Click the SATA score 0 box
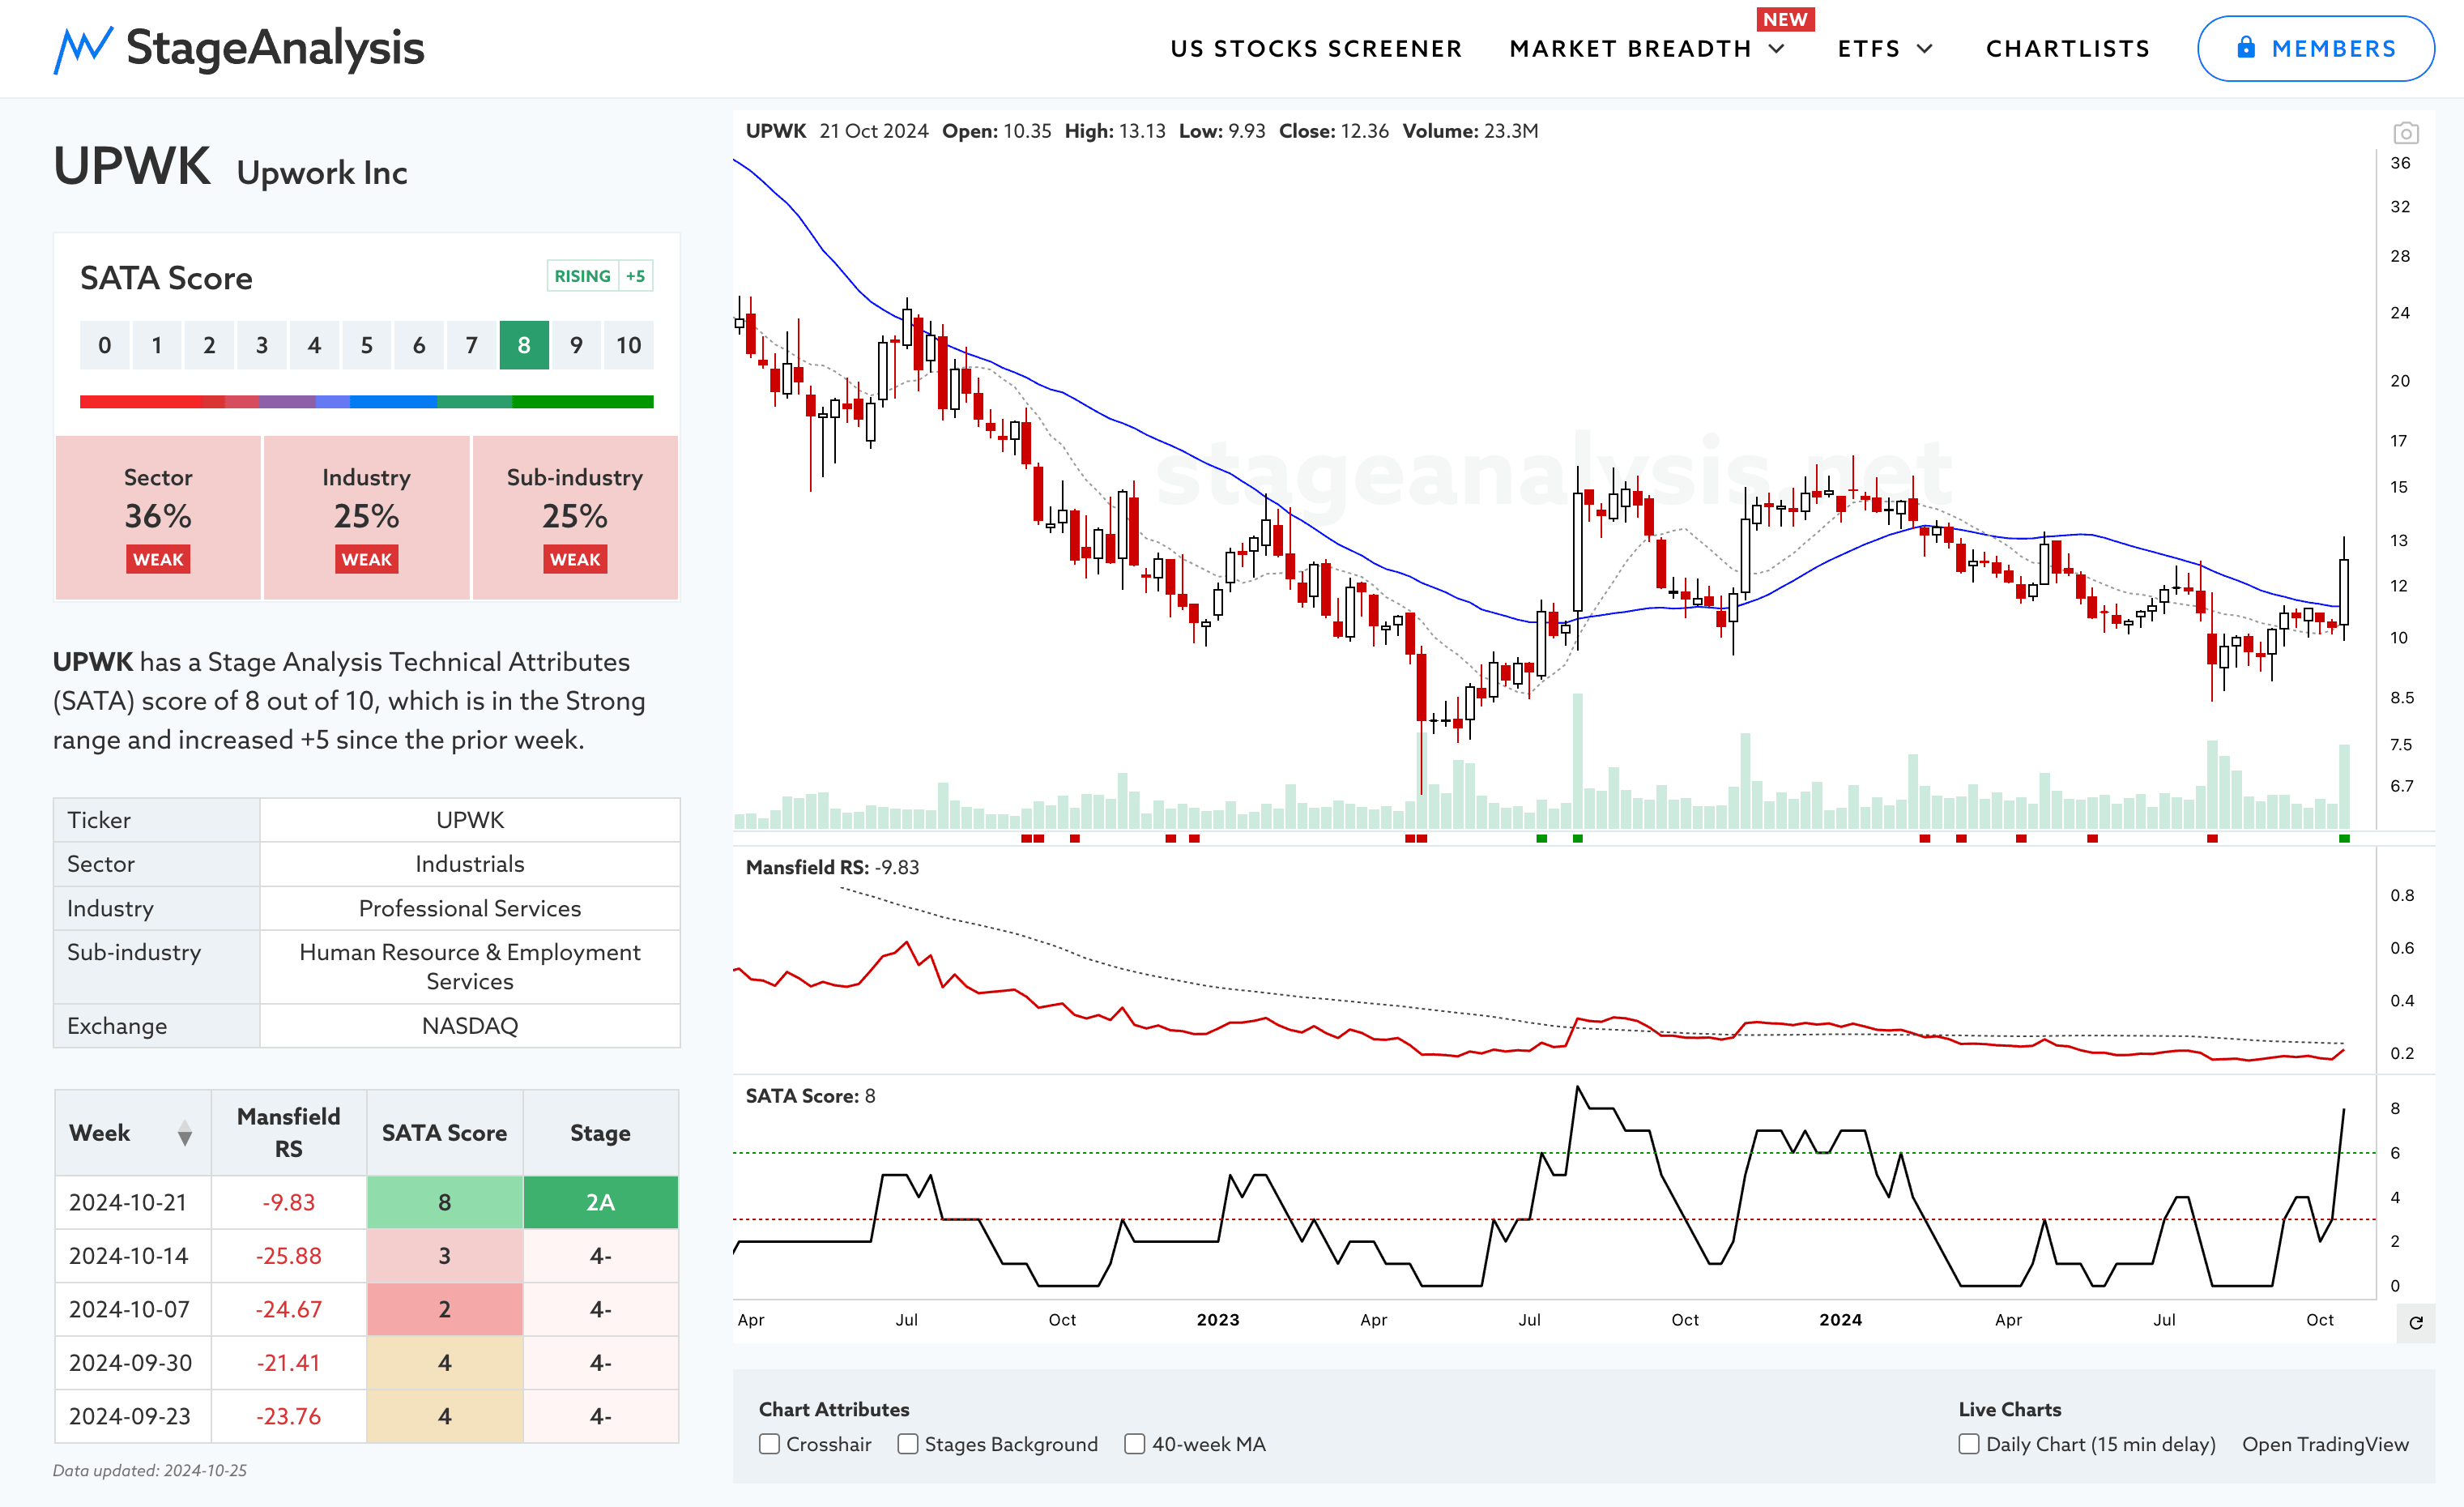 (x=104, y=345)
